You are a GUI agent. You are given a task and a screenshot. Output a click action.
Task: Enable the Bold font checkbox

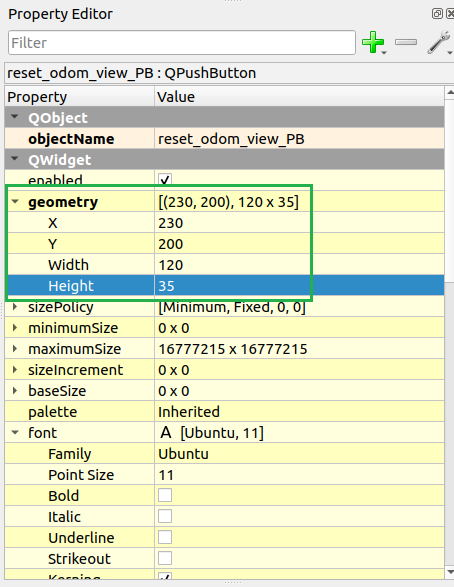(165, 495)
